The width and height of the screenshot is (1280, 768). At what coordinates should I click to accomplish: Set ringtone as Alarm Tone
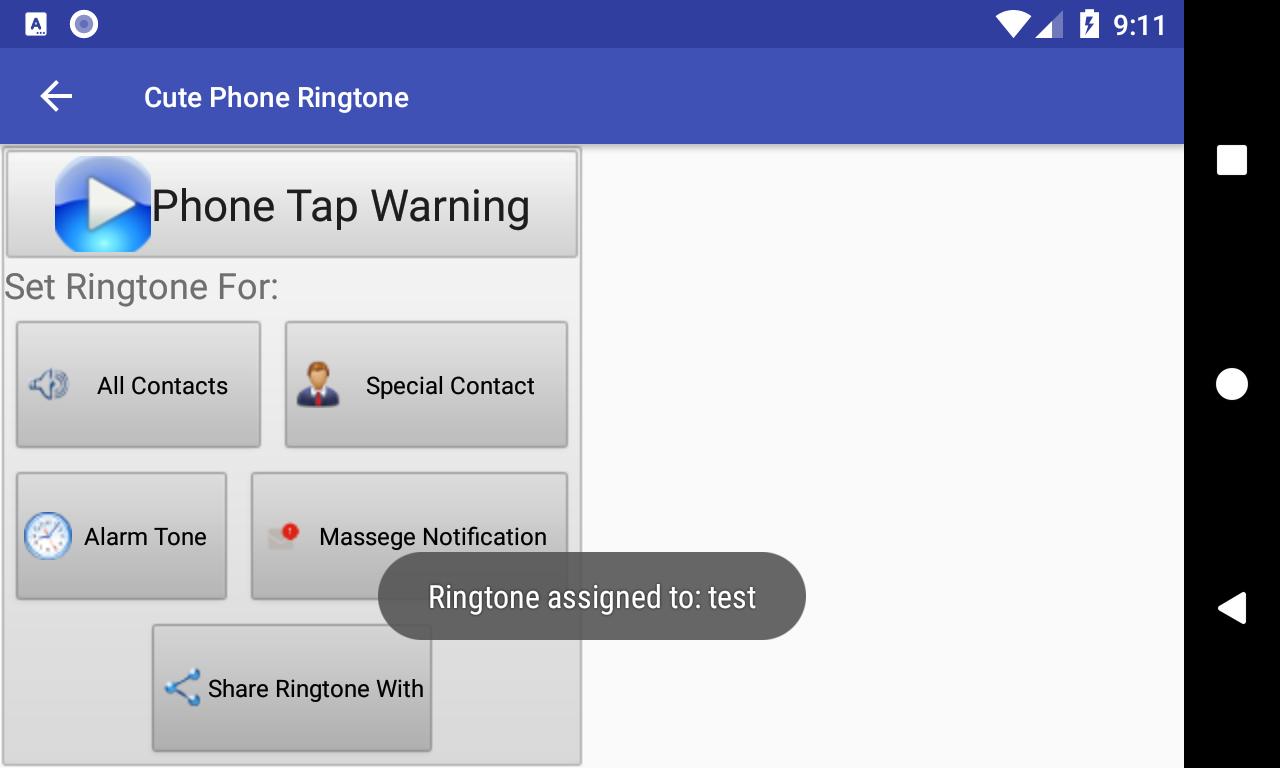click(x=121, y=536)
